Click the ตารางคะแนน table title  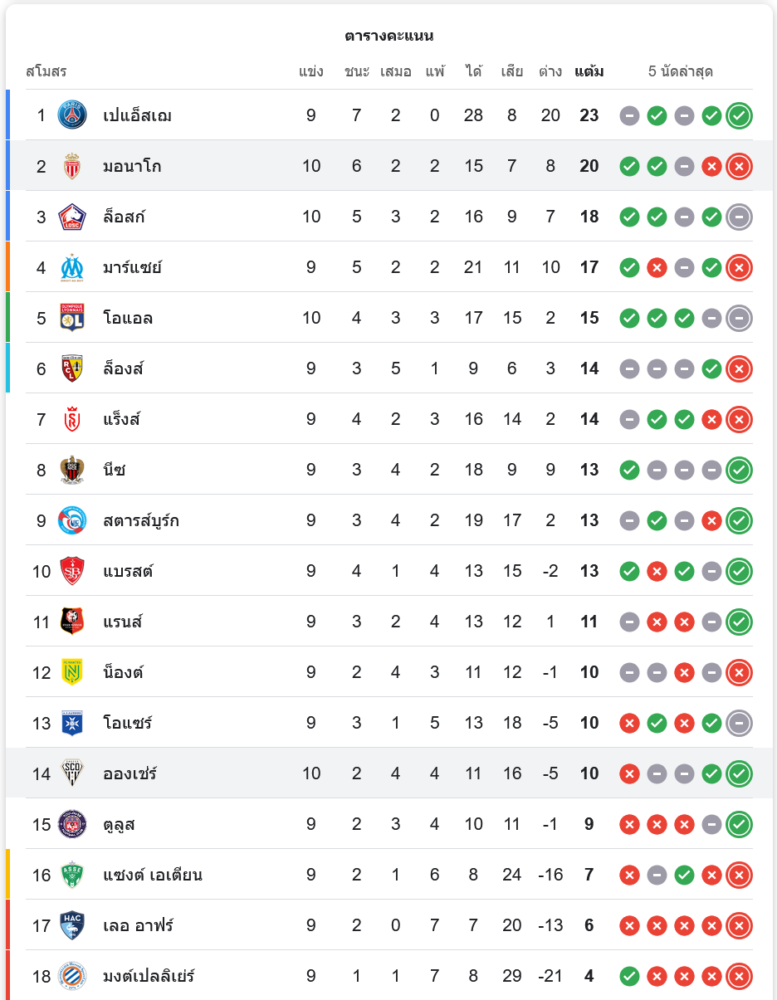(x=389, y=36)
